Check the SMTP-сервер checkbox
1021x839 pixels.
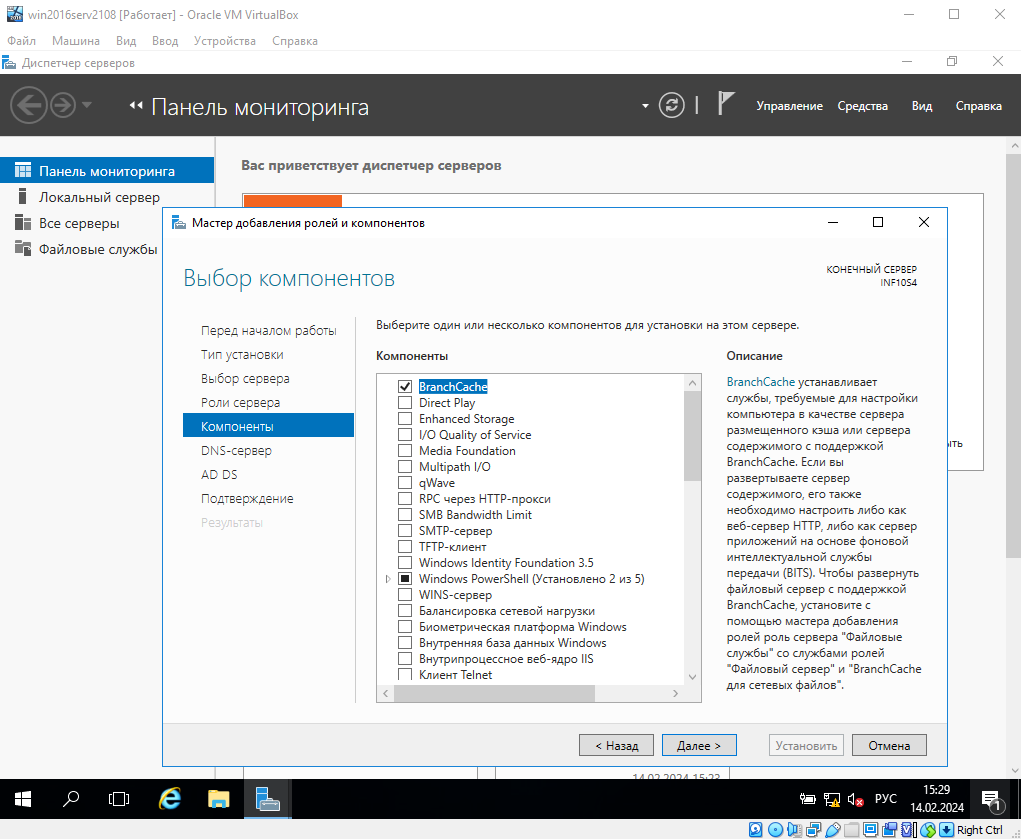click(405, 531)
